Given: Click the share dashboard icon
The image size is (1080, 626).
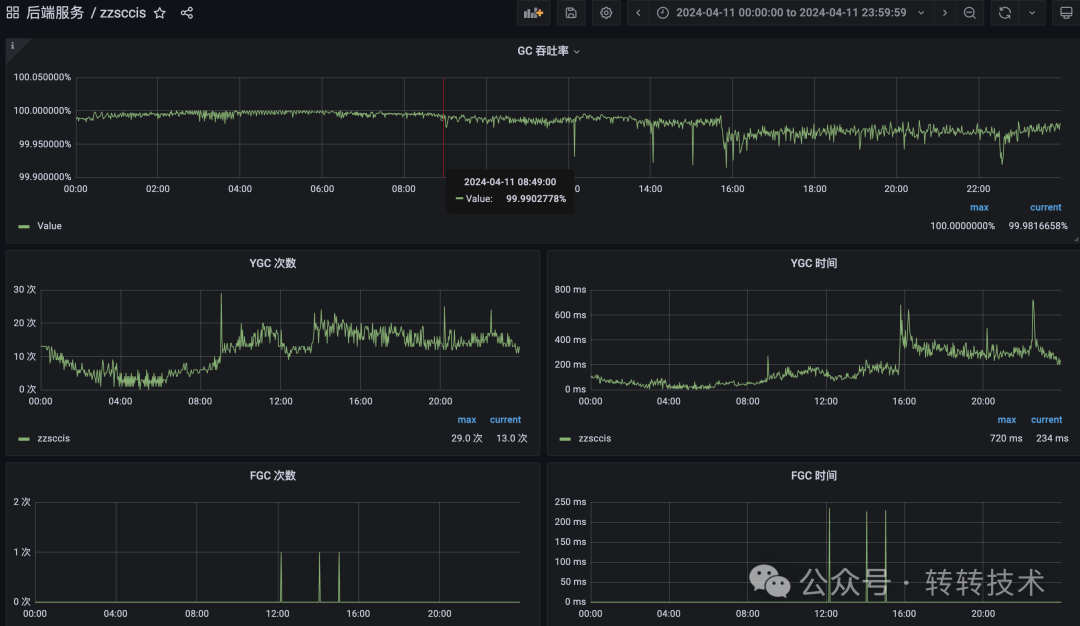Looking at the screenshot, I should tap(187, 13).
